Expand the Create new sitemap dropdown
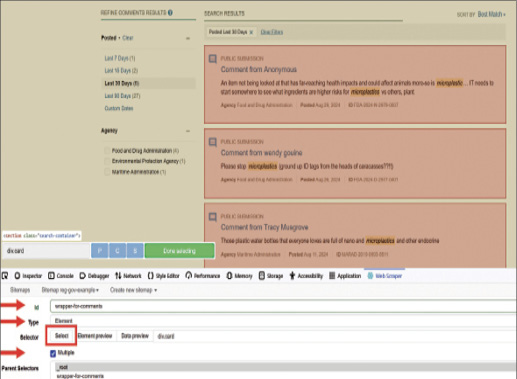This screenshot has width=517, height=379. coord(133,290)
